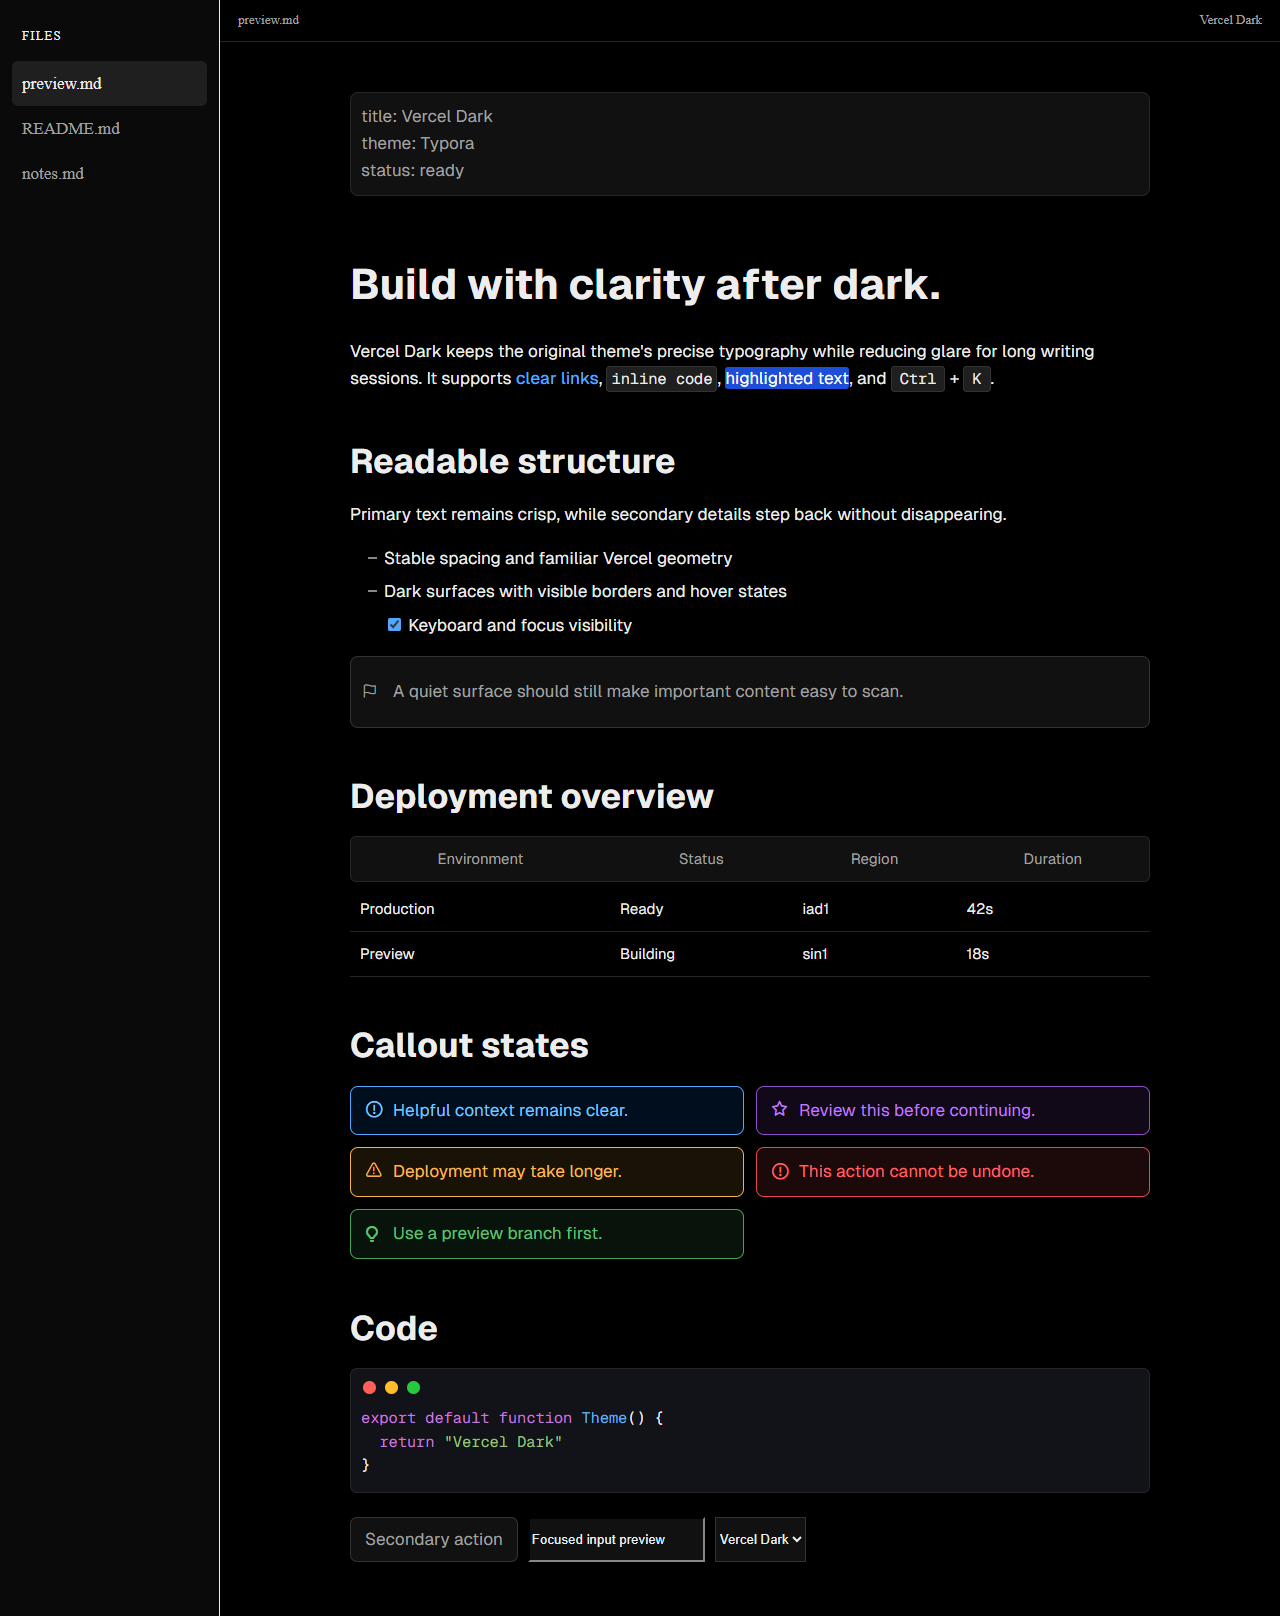The image size is (1280, 1616).
Task: Click the Status column header
Action: click(701, 859)
